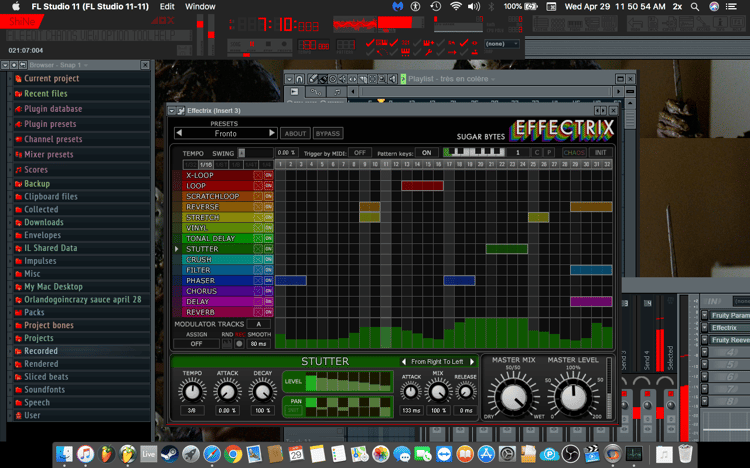Click the C copy pattern button
Image resolution: width=750 pixels, height=468 pixels.
pyautogui.click(x=537, y=153)
